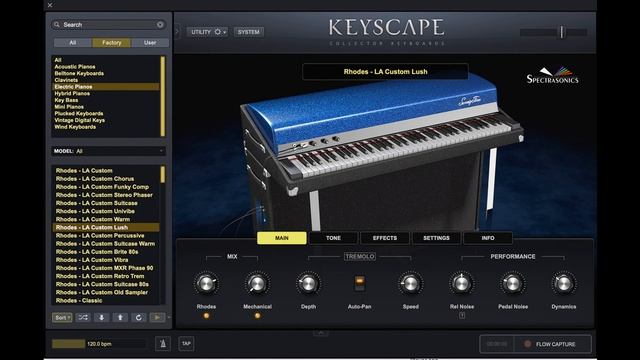Switch to the Main tab
The image size is (640, 360).
point(282,238)
